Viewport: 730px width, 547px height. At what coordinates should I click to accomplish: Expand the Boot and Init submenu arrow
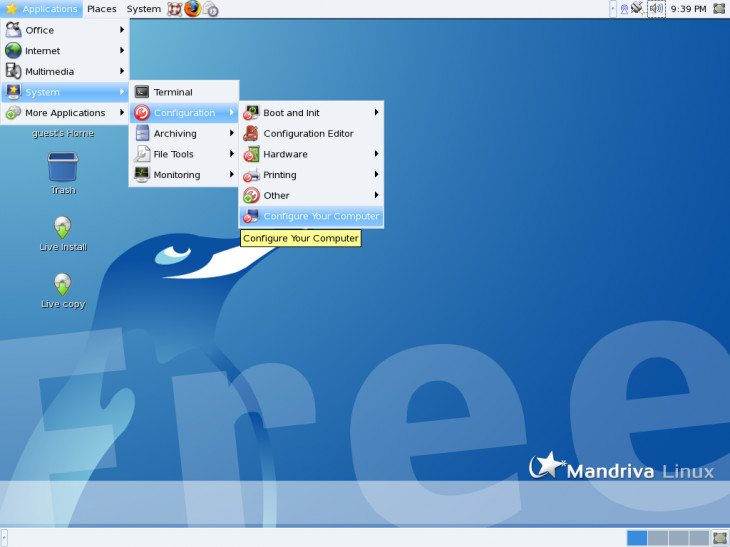(376, 112)
